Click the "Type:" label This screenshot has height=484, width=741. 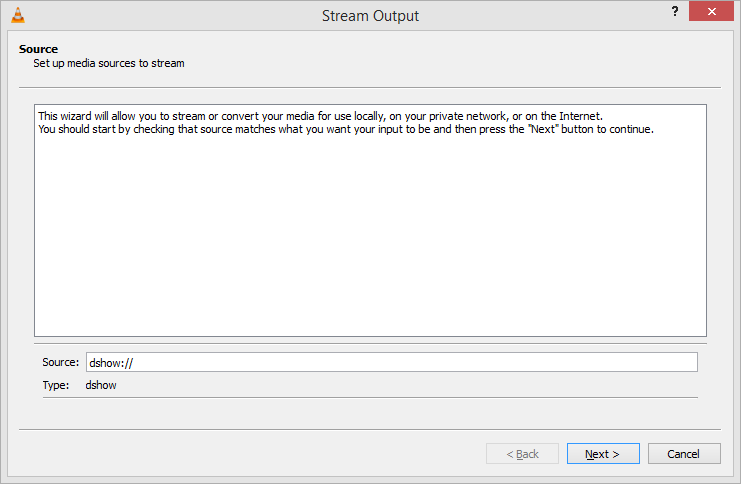pyautogui.click(x=55, y=385)
